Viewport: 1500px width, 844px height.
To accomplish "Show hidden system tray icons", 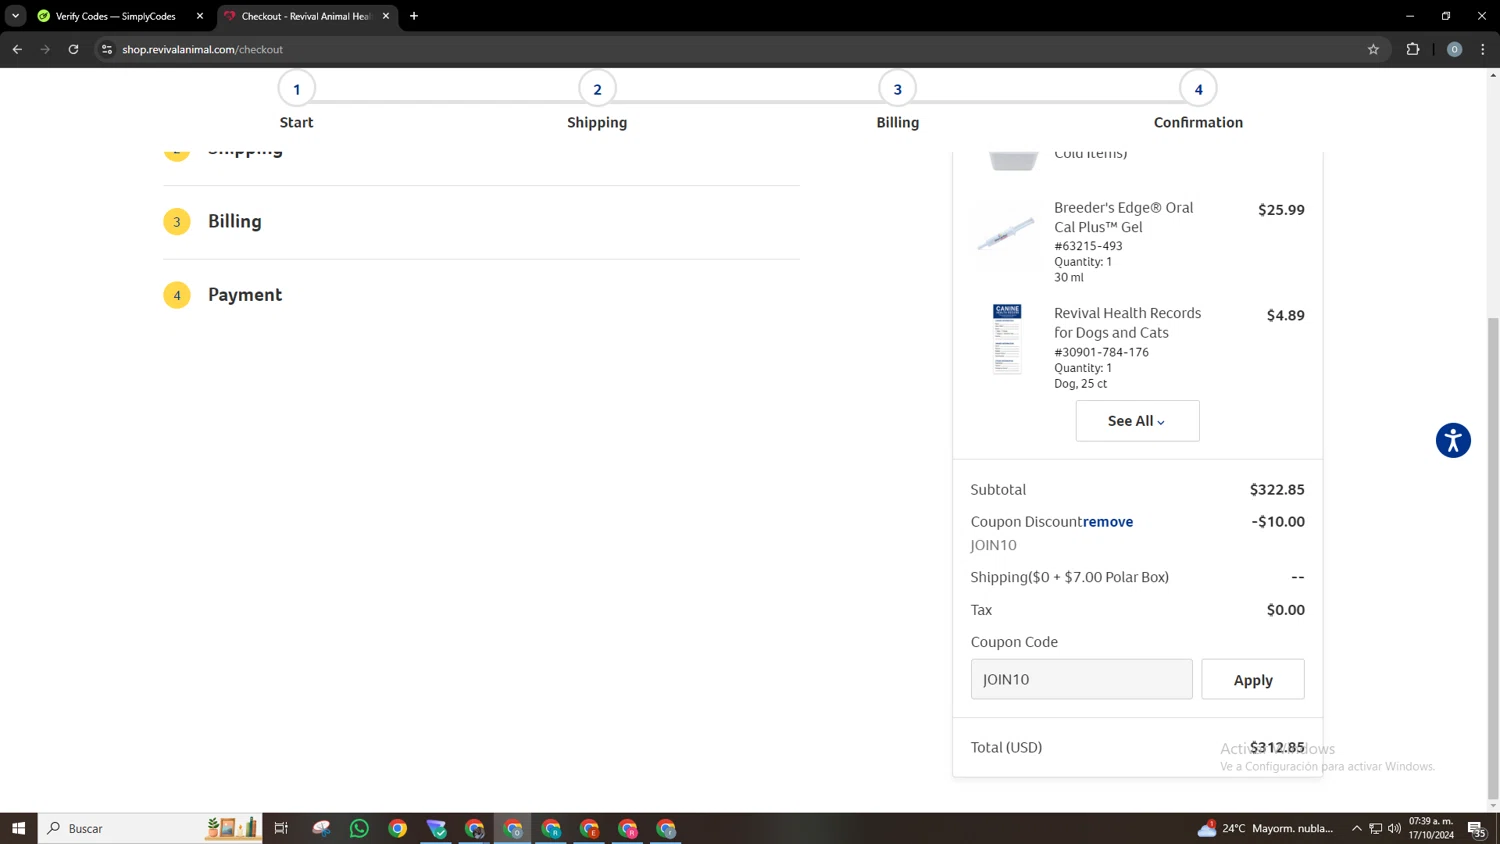I will click(1356, 828).
